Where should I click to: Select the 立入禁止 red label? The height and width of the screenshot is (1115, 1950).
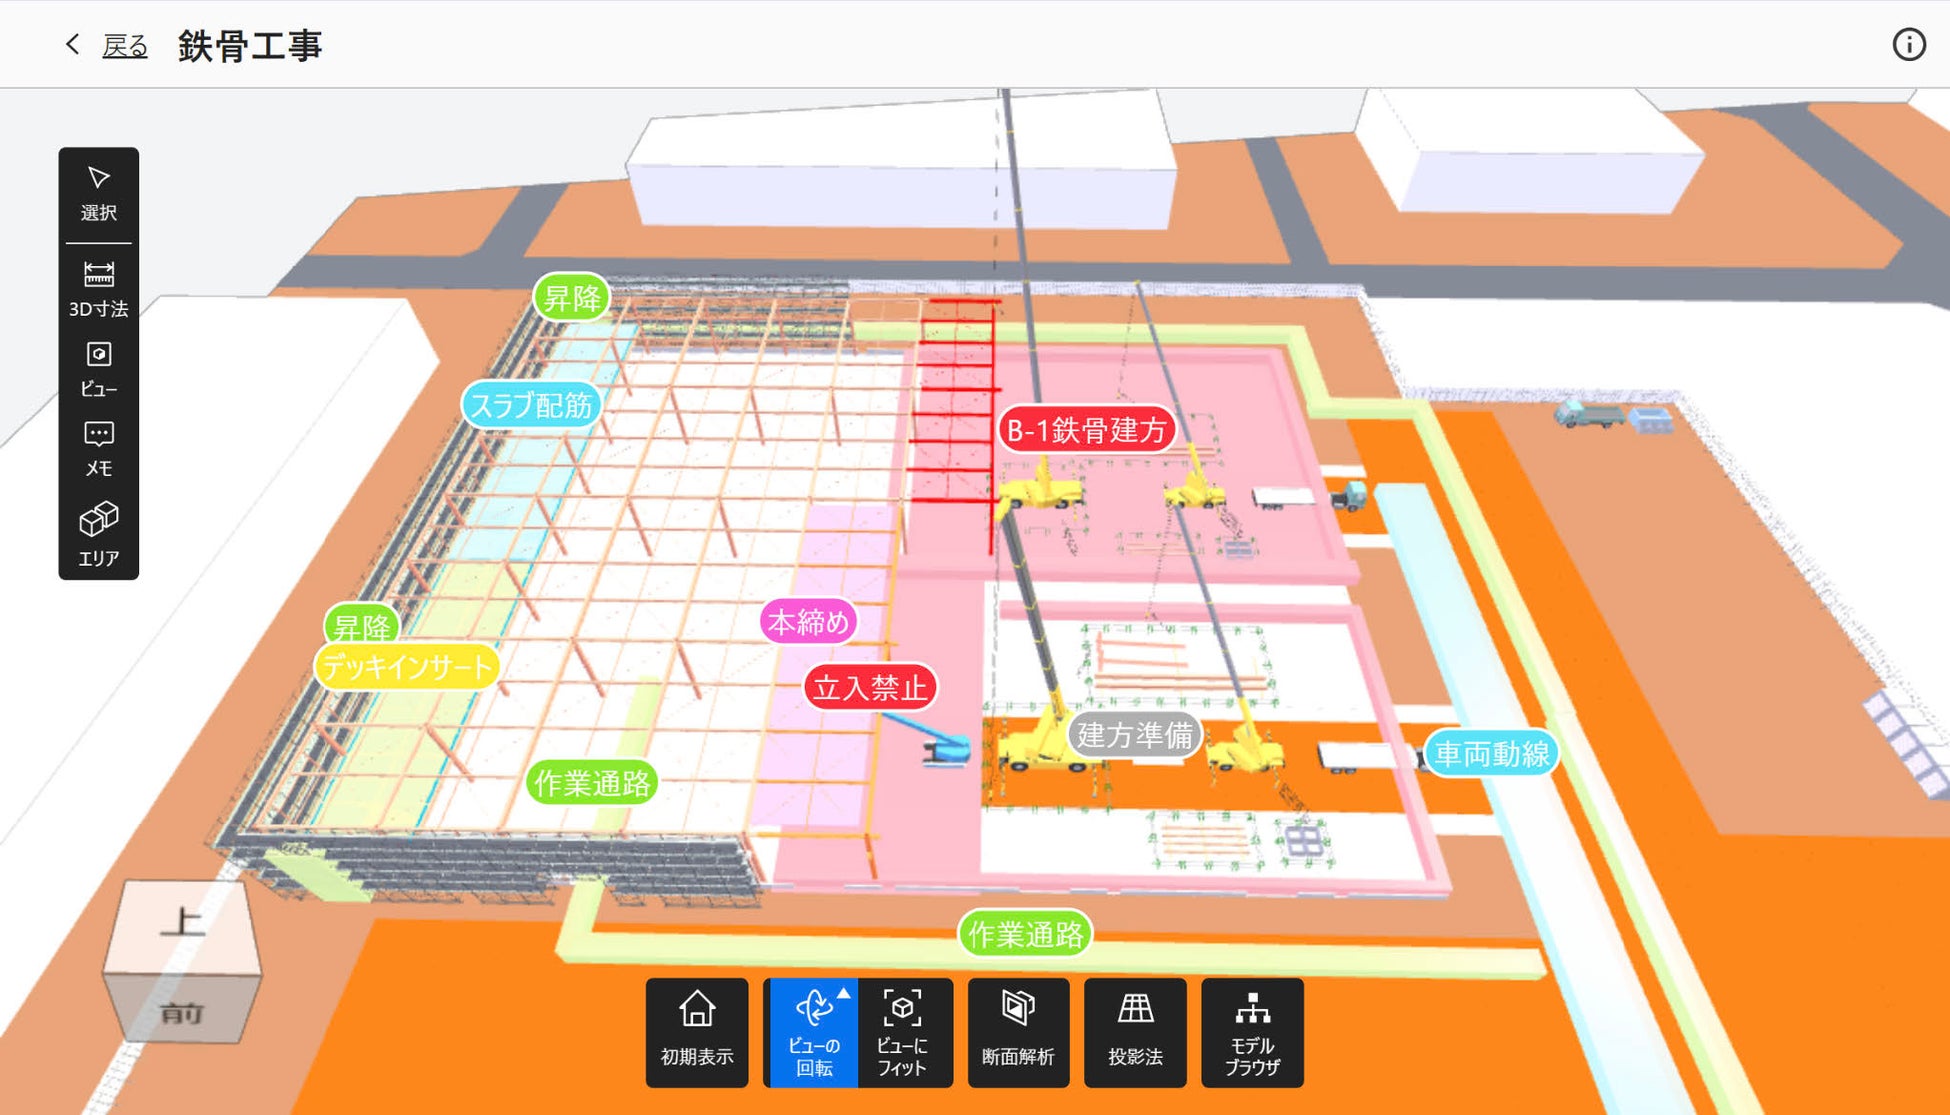coord(870,687)
